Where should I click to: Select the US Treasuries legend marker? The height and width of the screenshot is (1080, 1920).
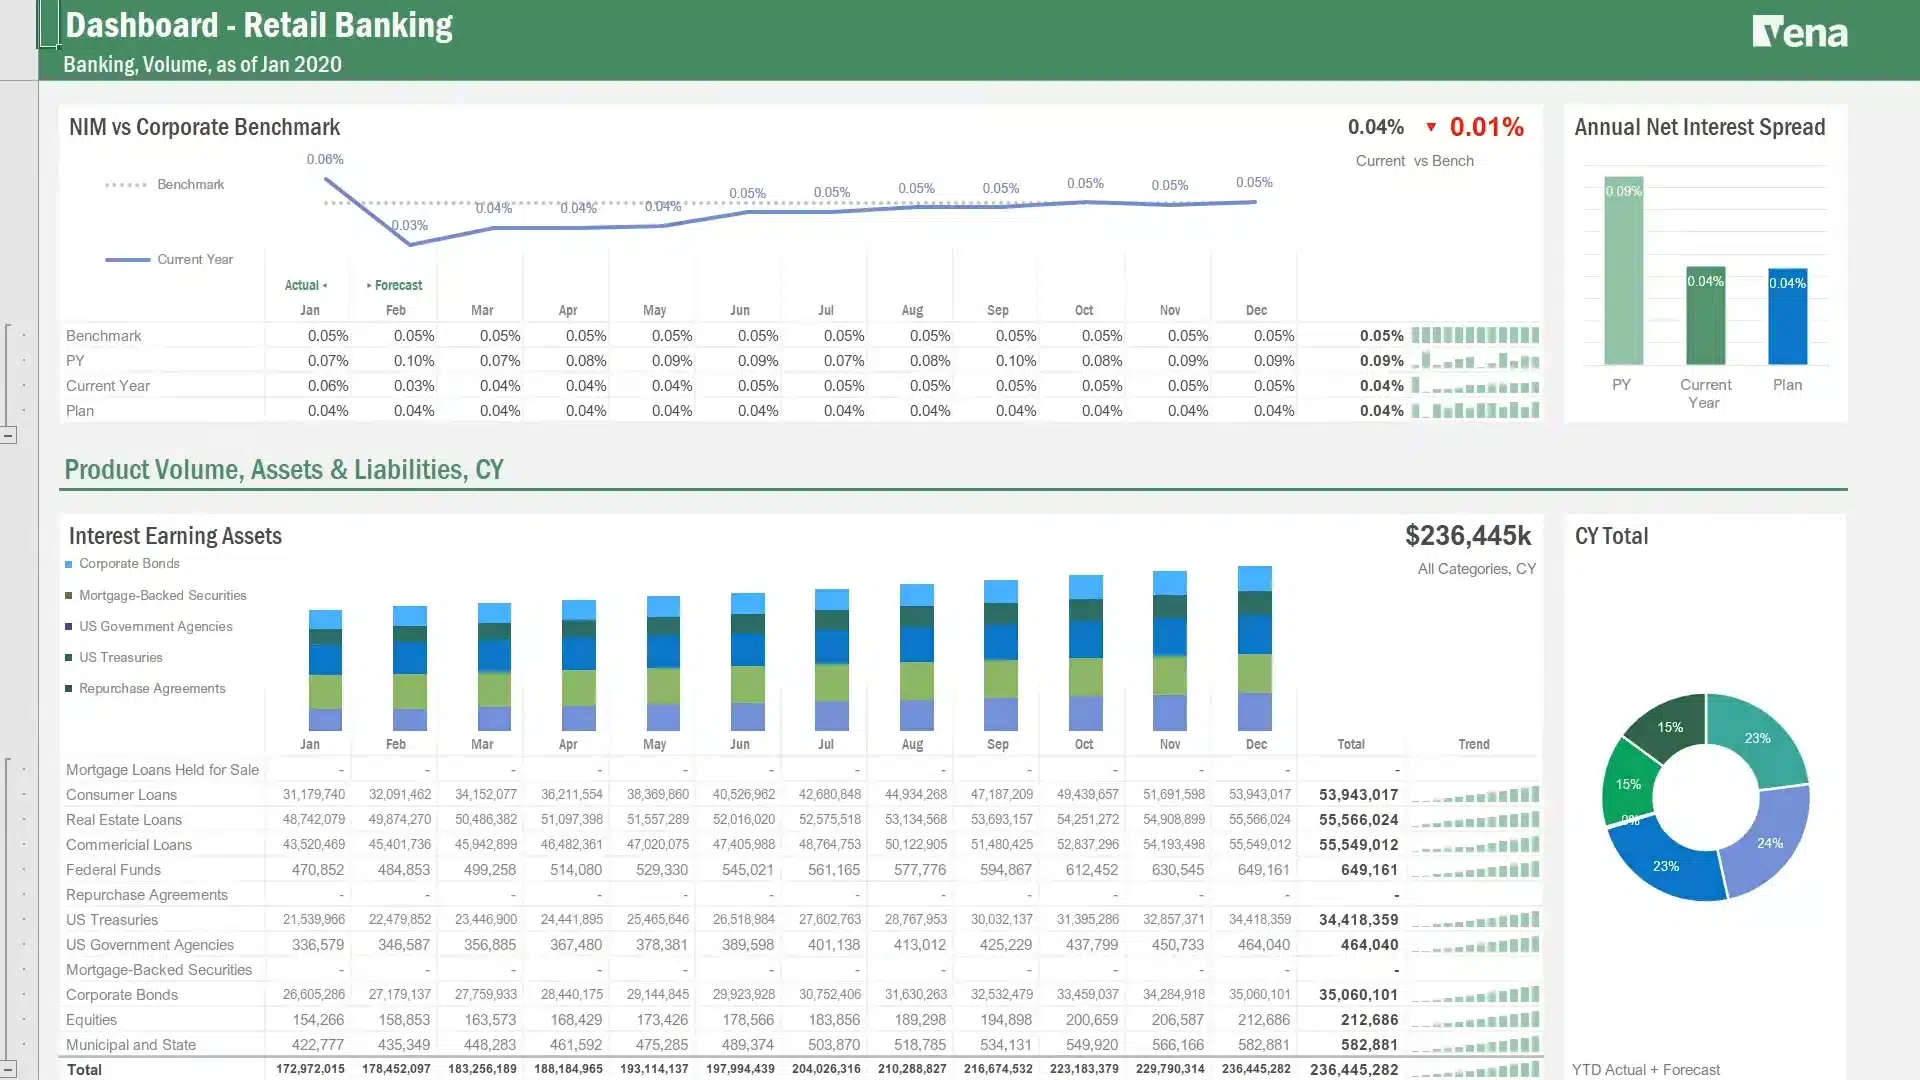70,657
